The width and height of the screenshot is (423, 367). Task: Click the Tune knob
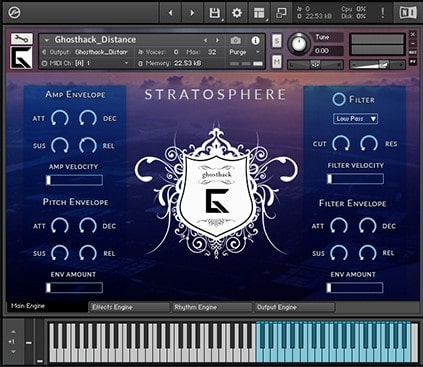click(x=299, y=44)
